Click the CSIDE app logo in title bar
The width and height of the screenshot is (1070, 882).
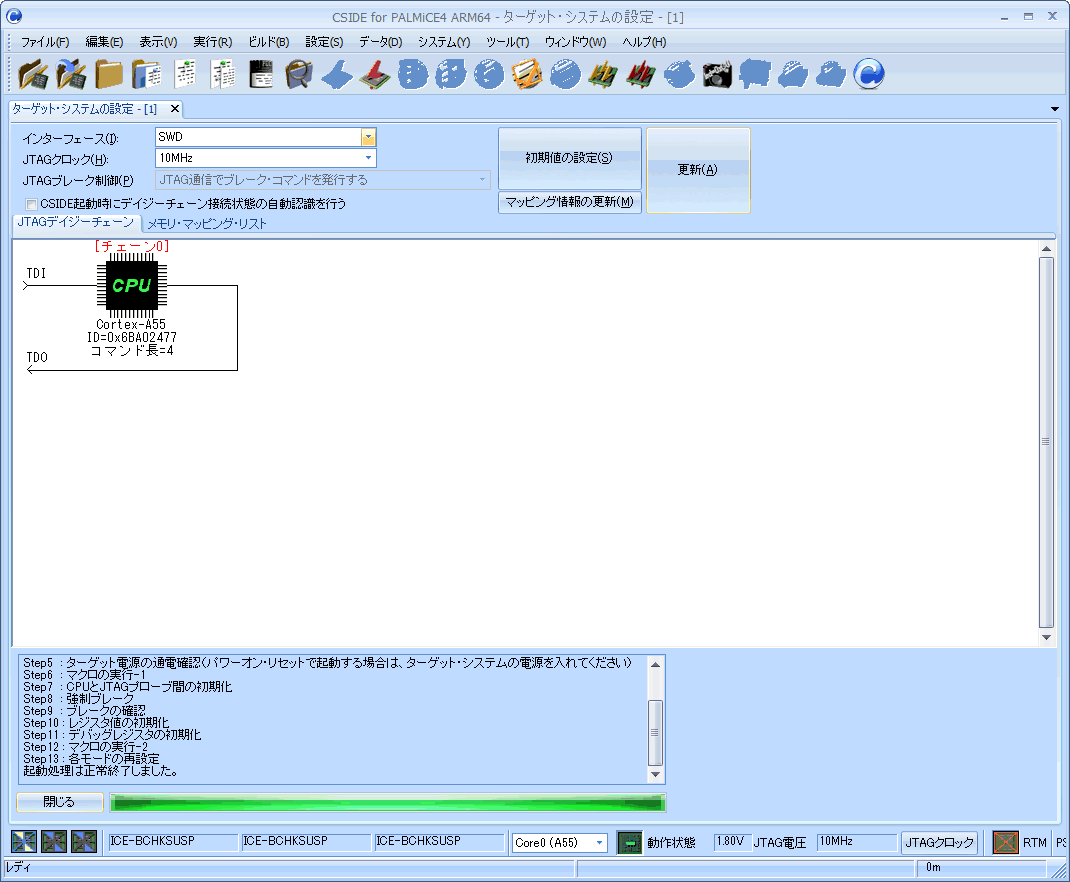[14, 15]
